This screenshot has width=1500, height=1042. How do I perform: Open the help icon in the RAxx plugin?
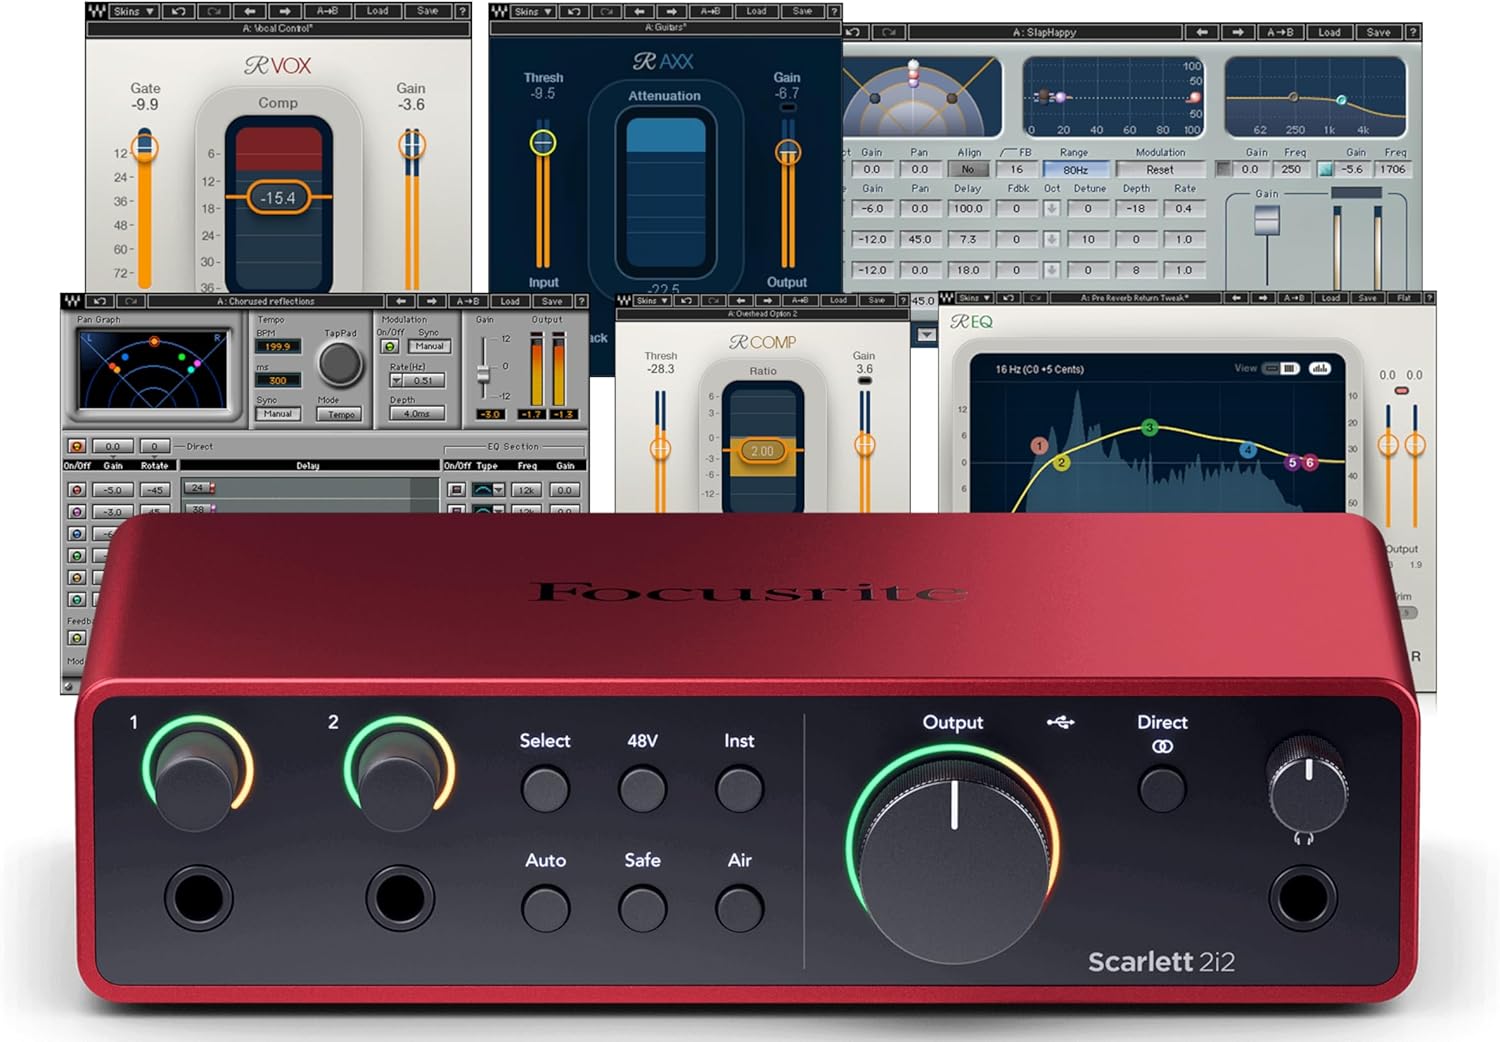835,11
